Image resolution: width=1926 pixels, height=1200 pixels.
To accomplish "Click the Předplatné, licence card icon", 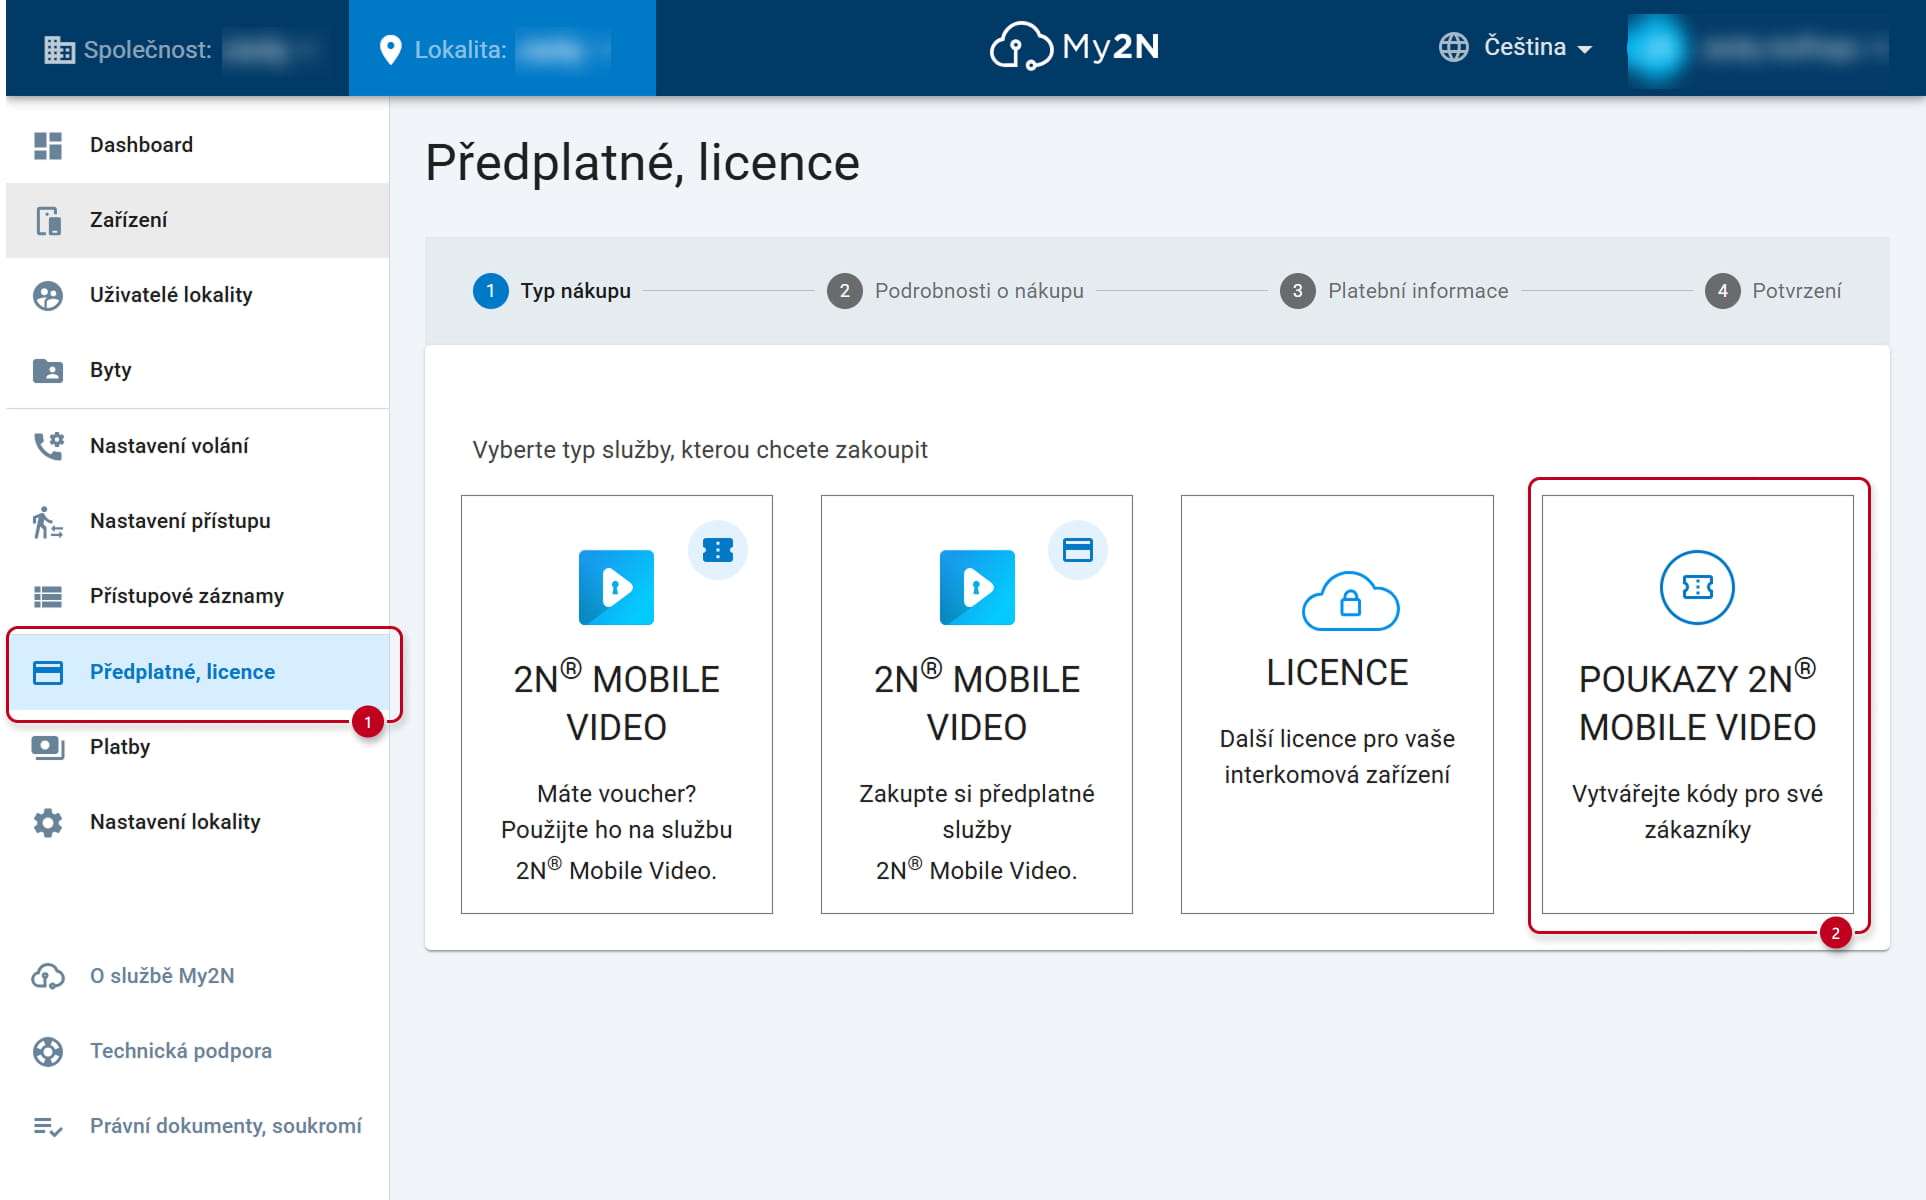I will coord(48,672).
